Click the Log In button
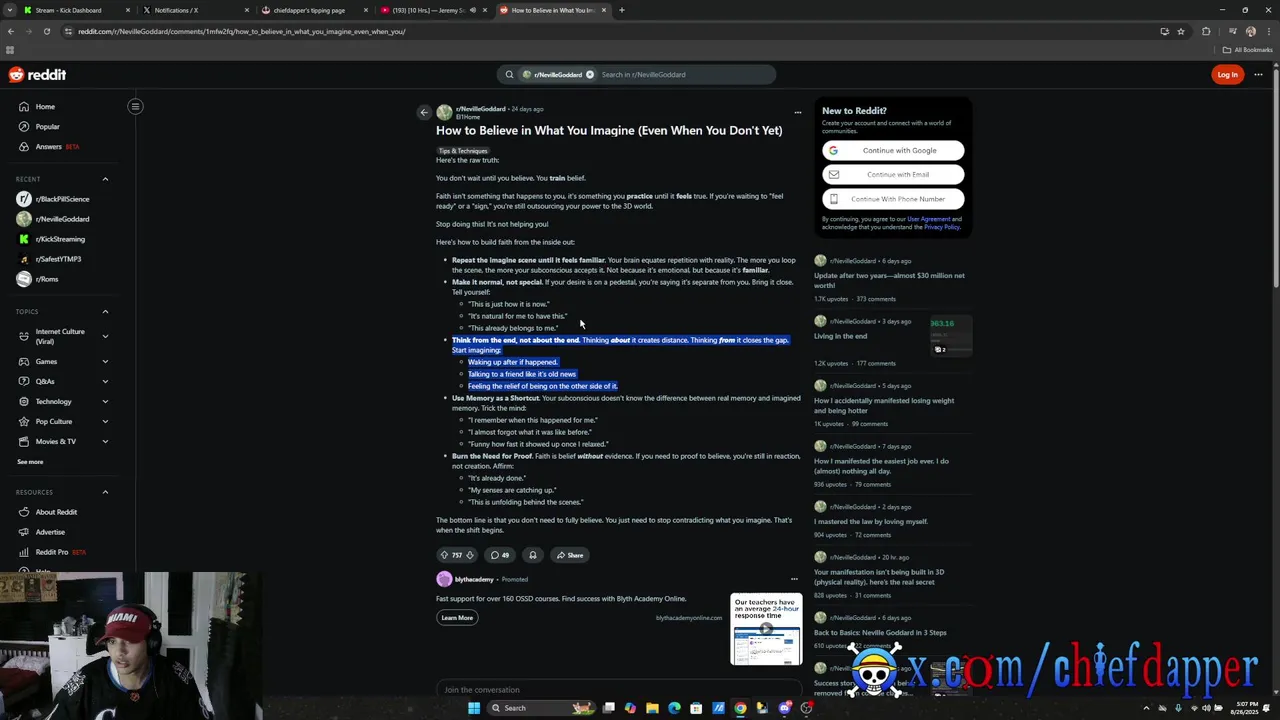 coord(1227,74)
